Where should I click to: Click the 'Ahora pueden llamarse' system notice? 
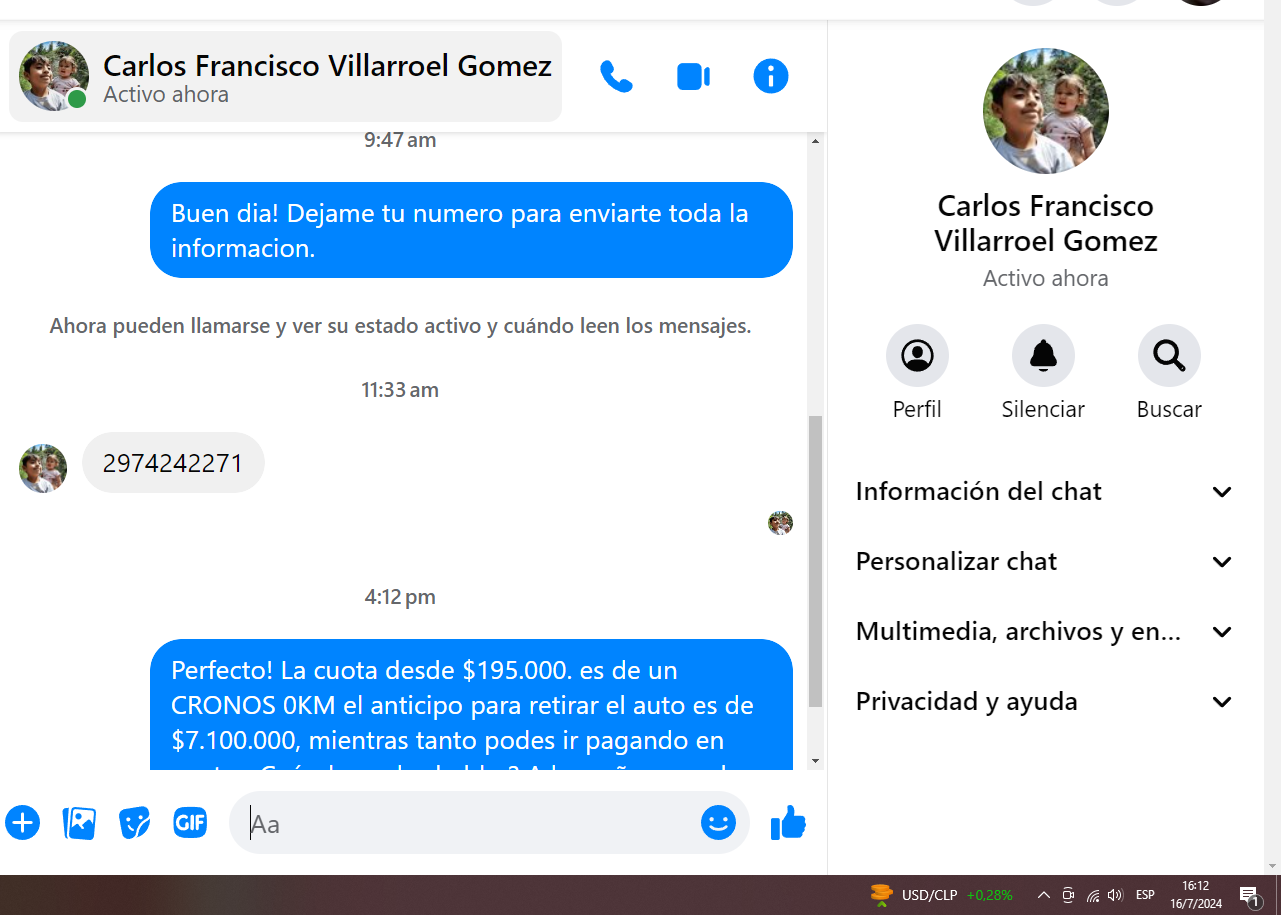[400, 326]
